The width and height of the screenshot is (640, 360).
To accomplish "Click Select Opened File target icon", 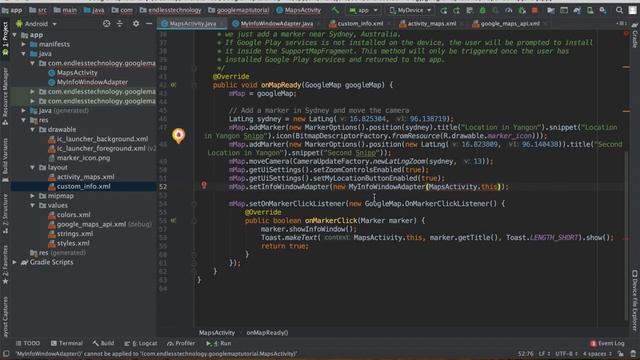I will [107, 24].
